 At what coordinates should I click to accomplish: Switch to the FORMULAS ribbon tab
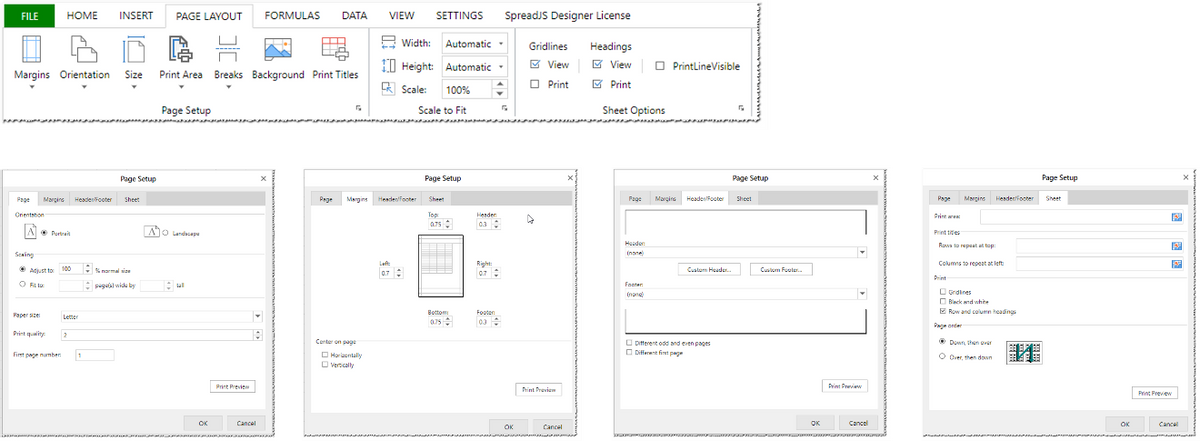[293, 16]
